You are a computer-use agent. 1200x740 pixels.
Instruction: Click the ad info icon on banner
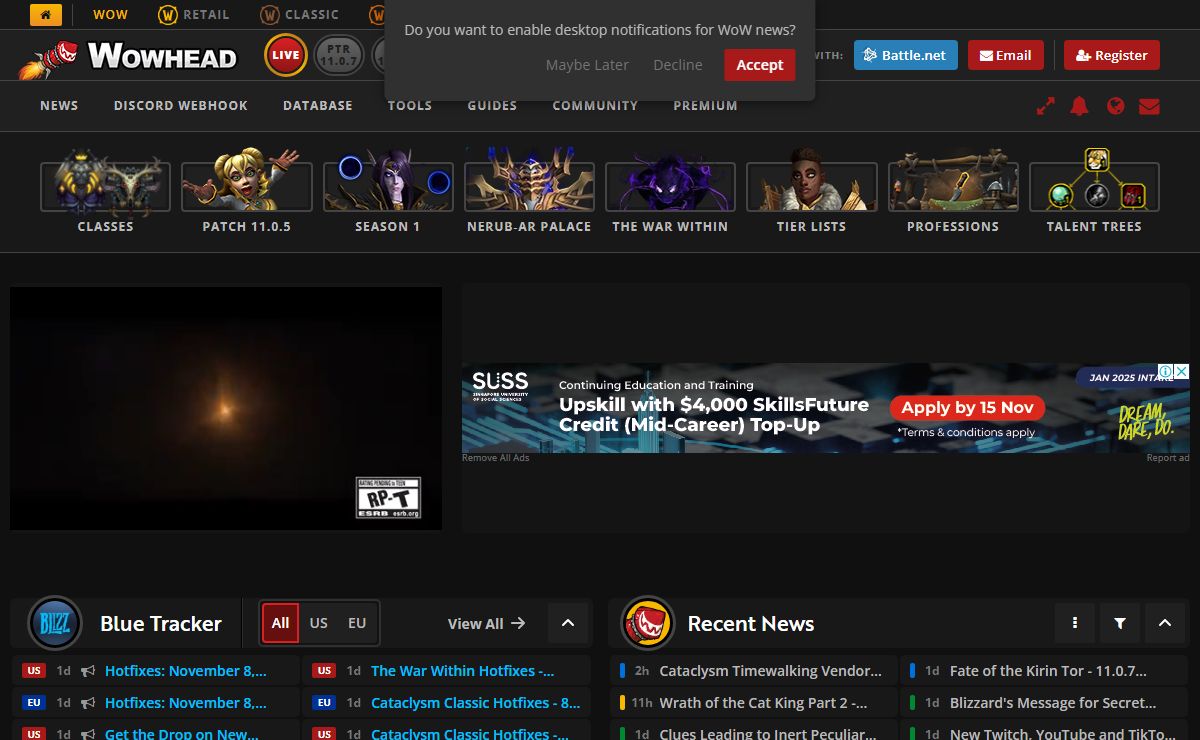[1165, 372]
